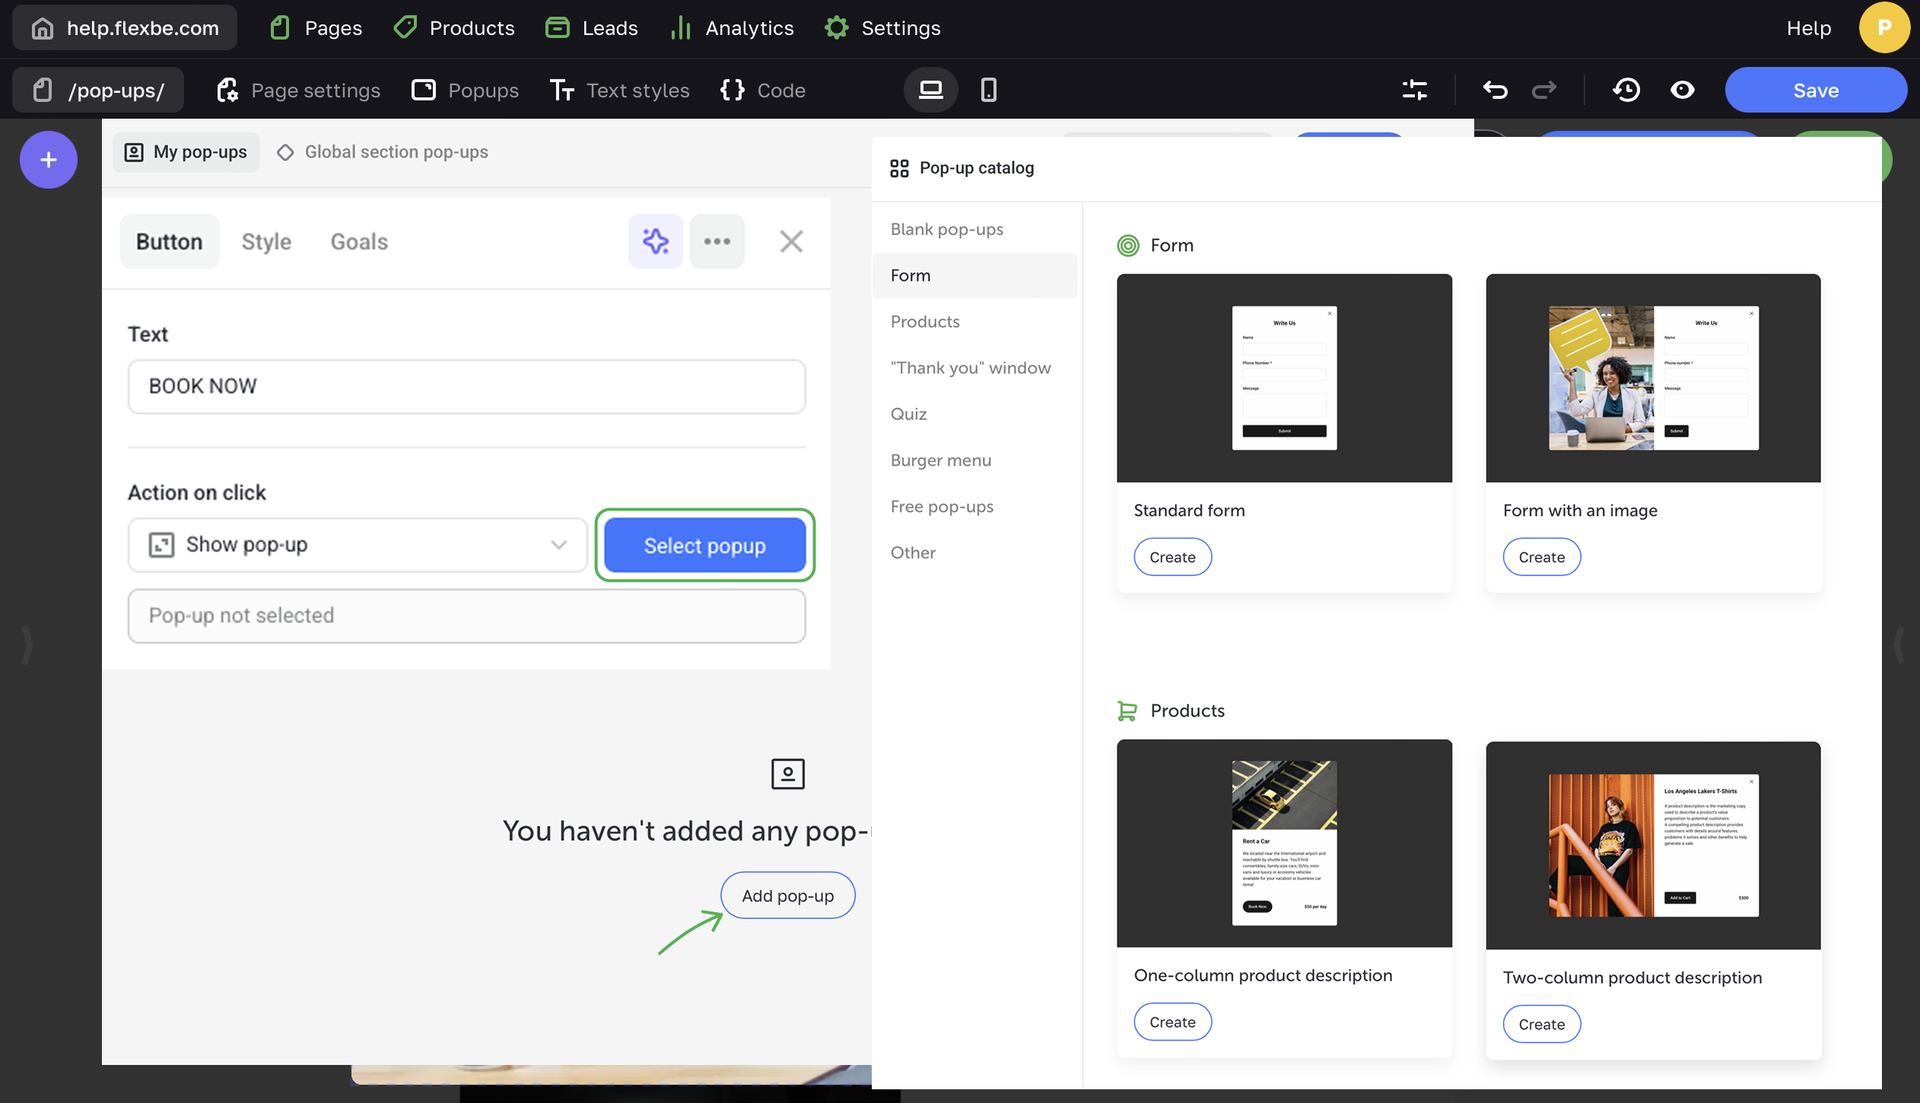Create the Standard form pop-up
Image resolution: width=1920 pixels, height=1103 pixels.
[x=1172, y=557]
